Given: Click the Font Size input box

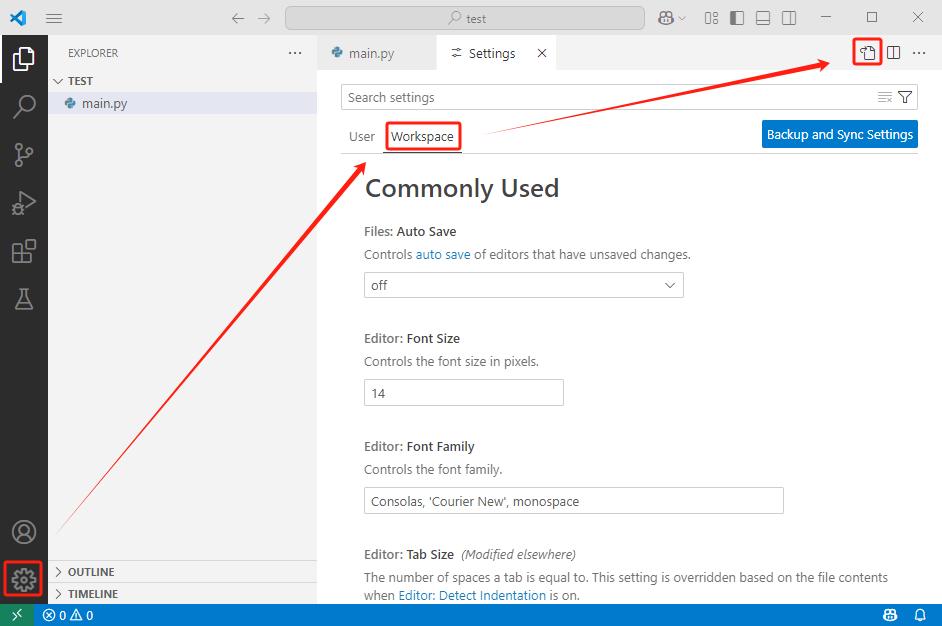Looking at the screenshot, I should [x=463, y=393].
